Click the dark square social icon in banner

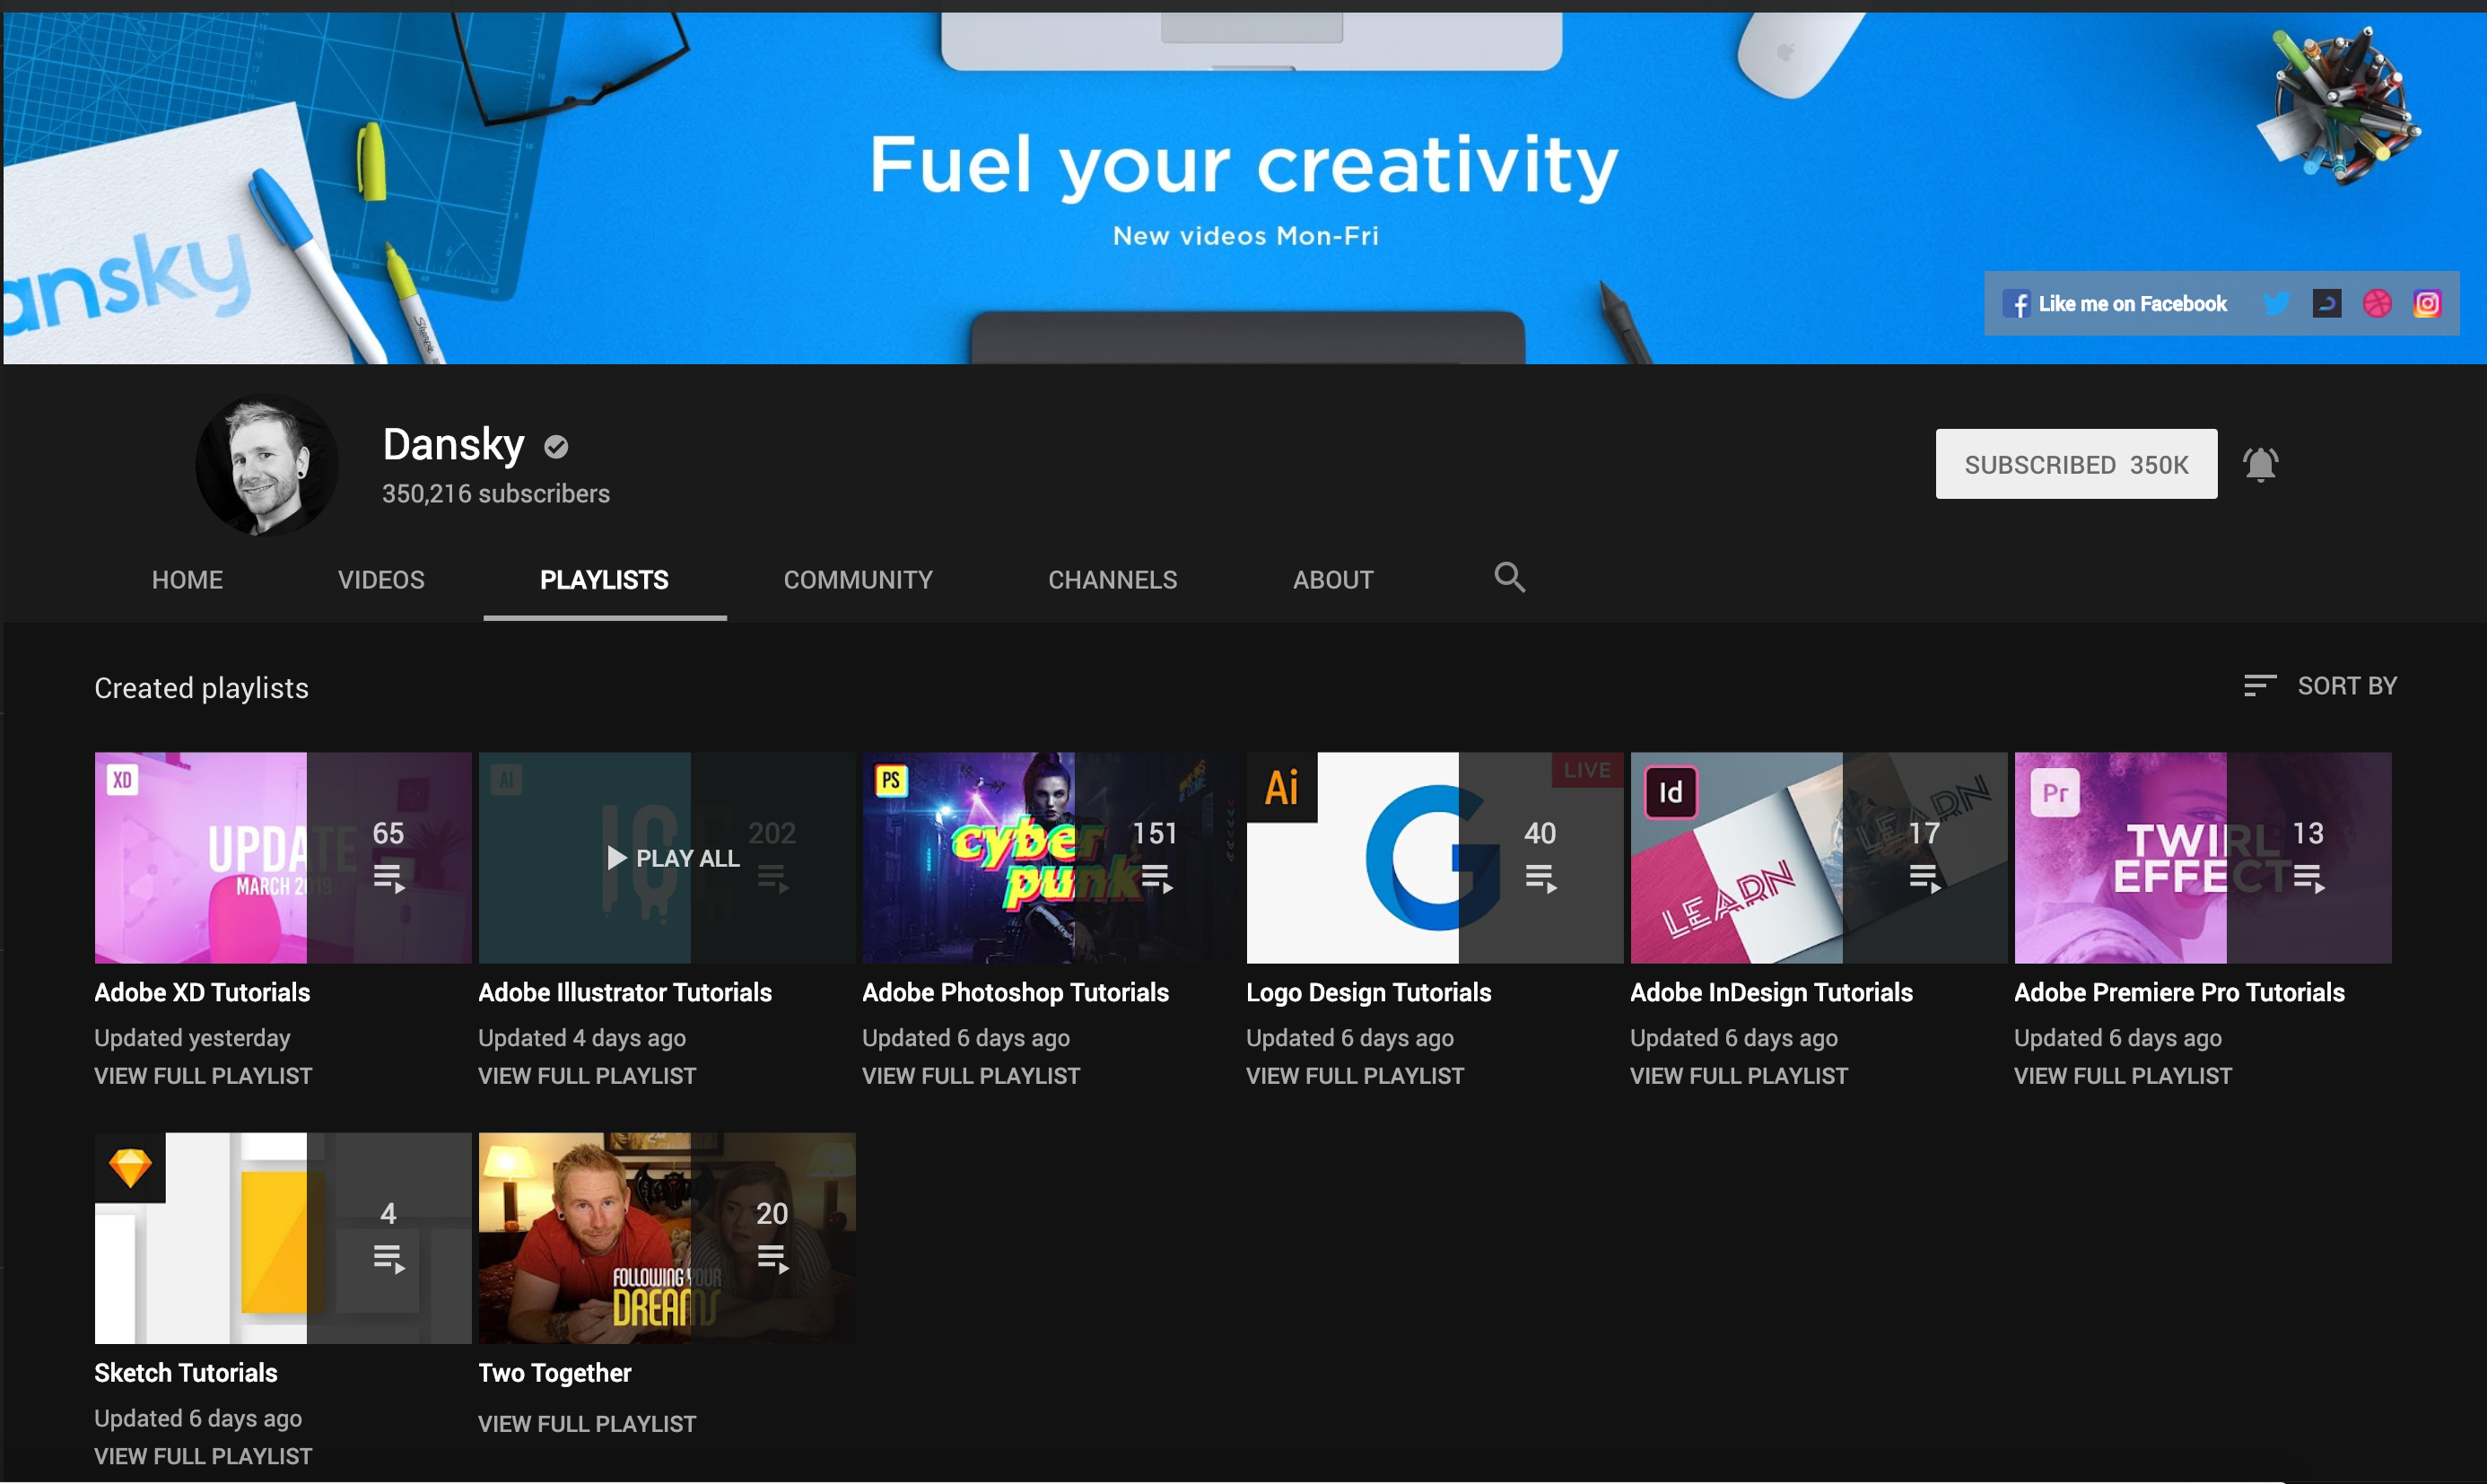[x=2327, y=303]
